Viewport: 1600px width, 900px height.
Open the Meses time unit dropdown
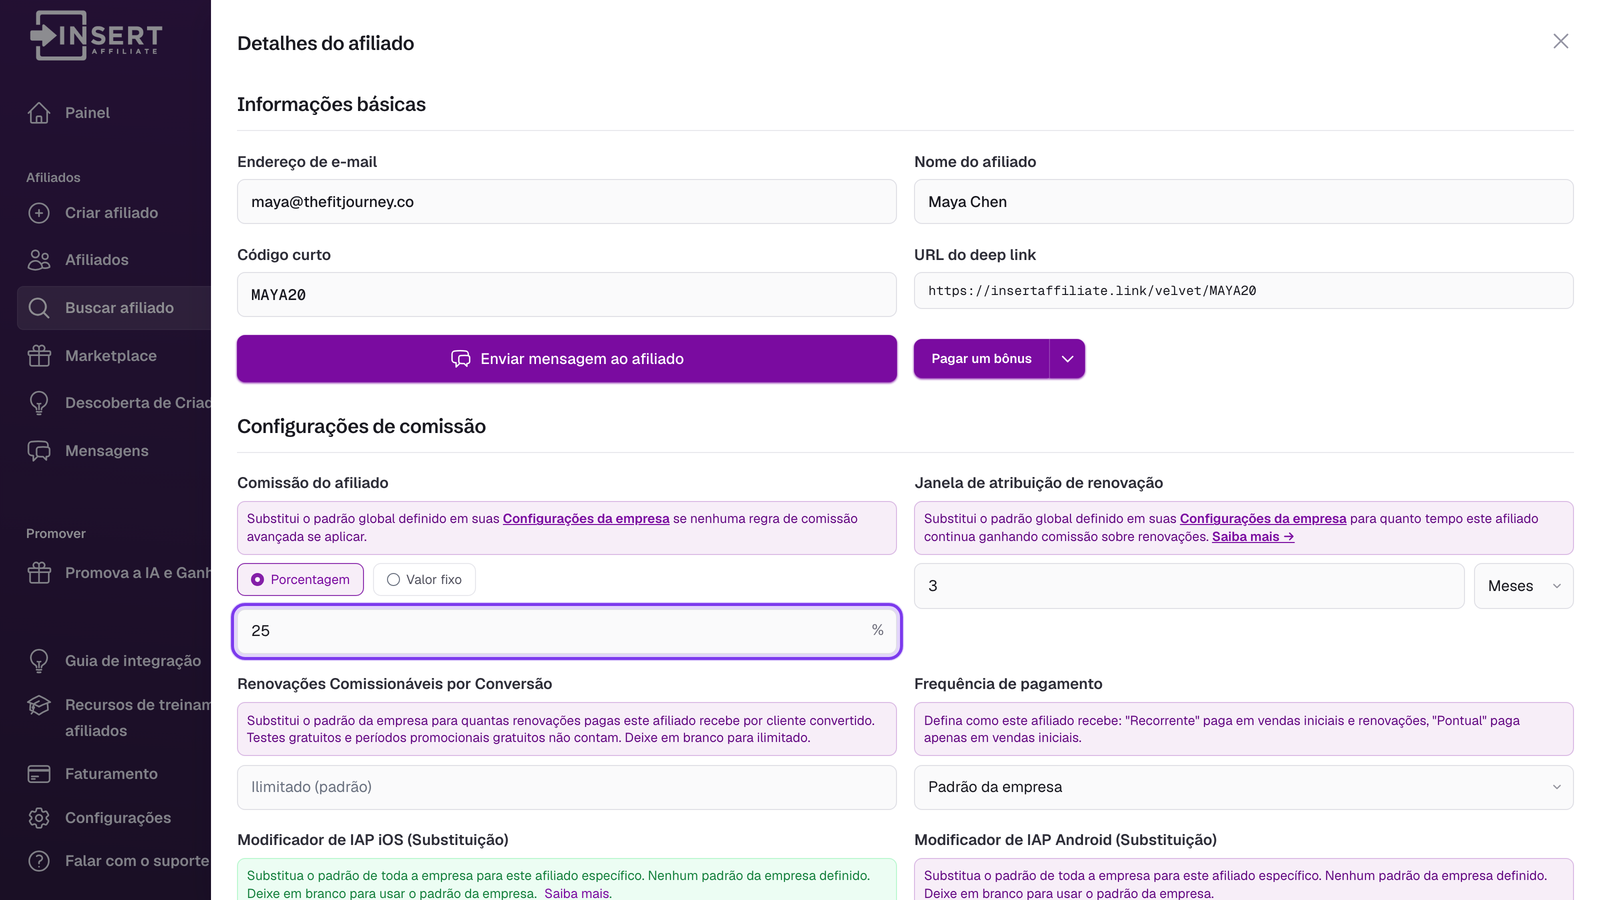pos(1523,586)
